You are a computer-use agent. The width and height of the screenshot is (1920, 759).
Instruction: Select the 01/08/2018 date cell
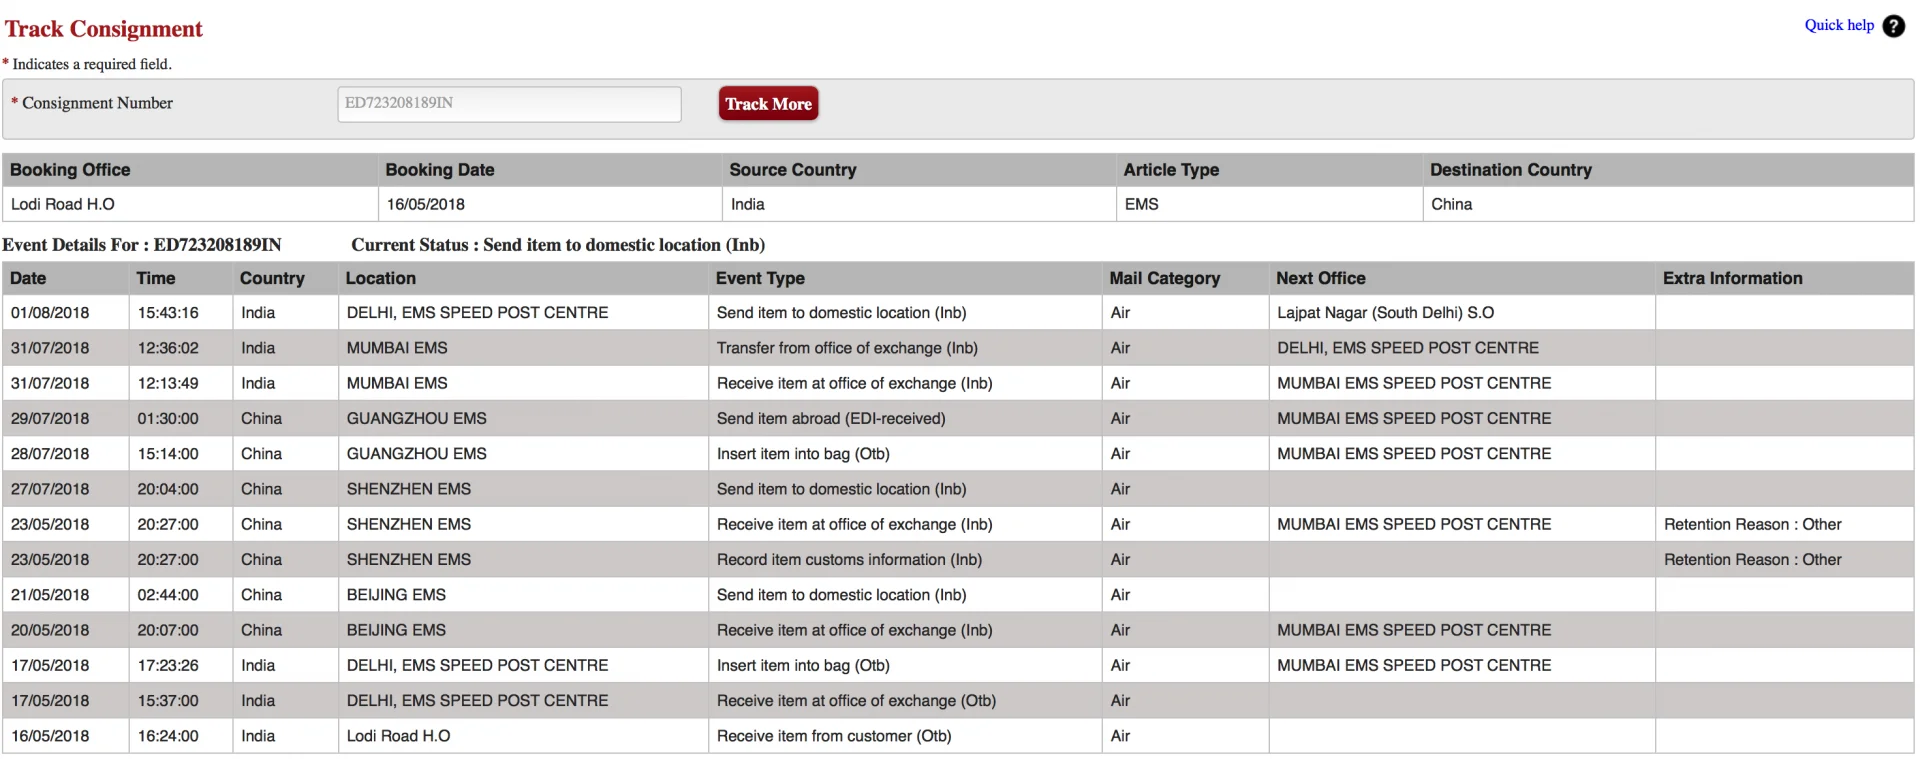(x=50, y=313)
